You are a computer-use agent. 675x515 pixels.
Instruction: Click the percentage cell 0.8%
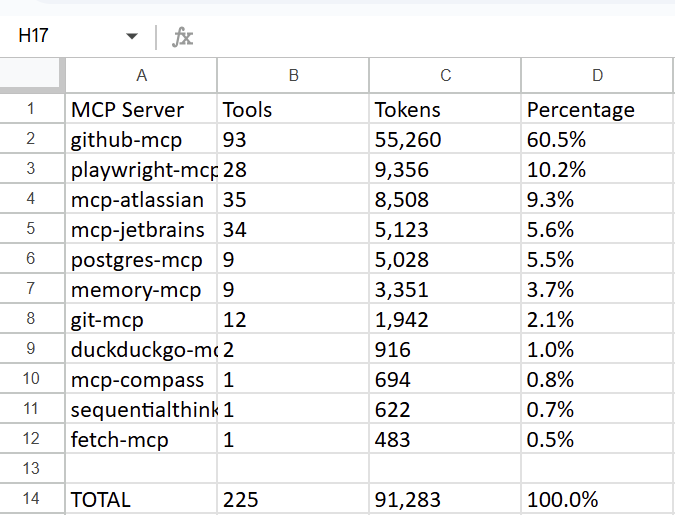(597, 378)
